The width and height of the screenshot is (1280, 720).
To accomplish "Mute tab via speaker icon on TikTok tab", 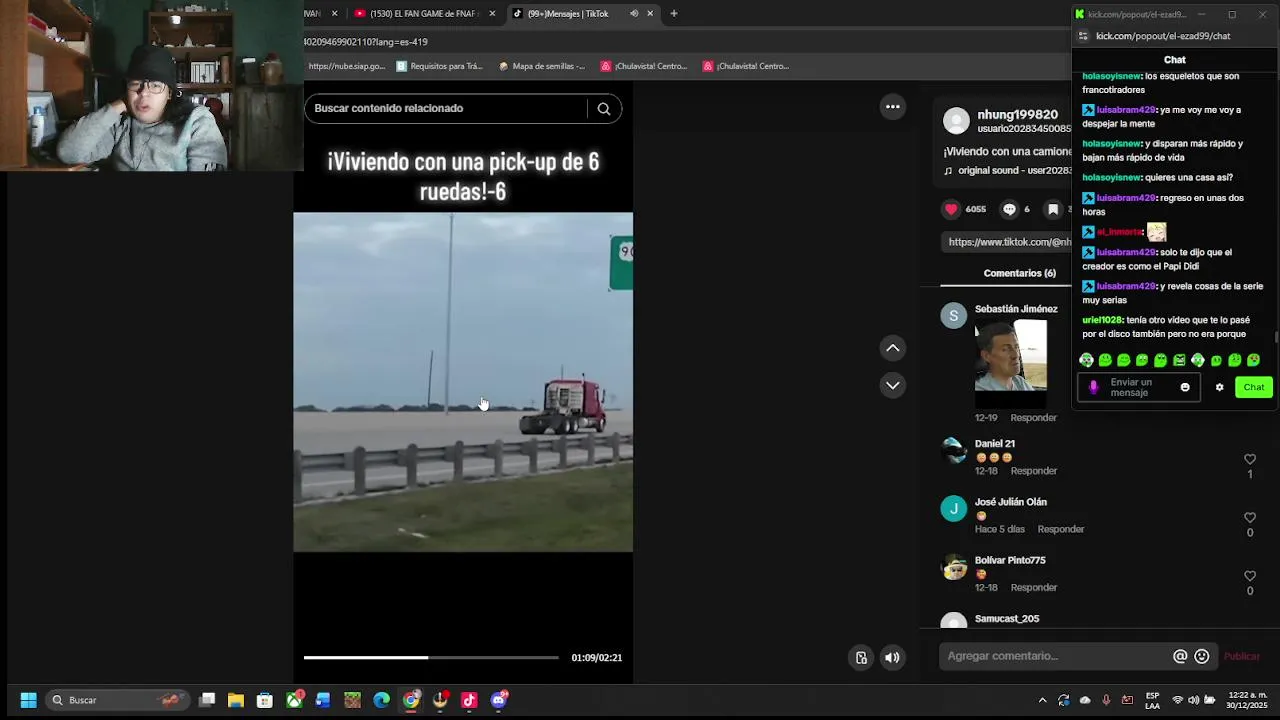I will (634, 14).
